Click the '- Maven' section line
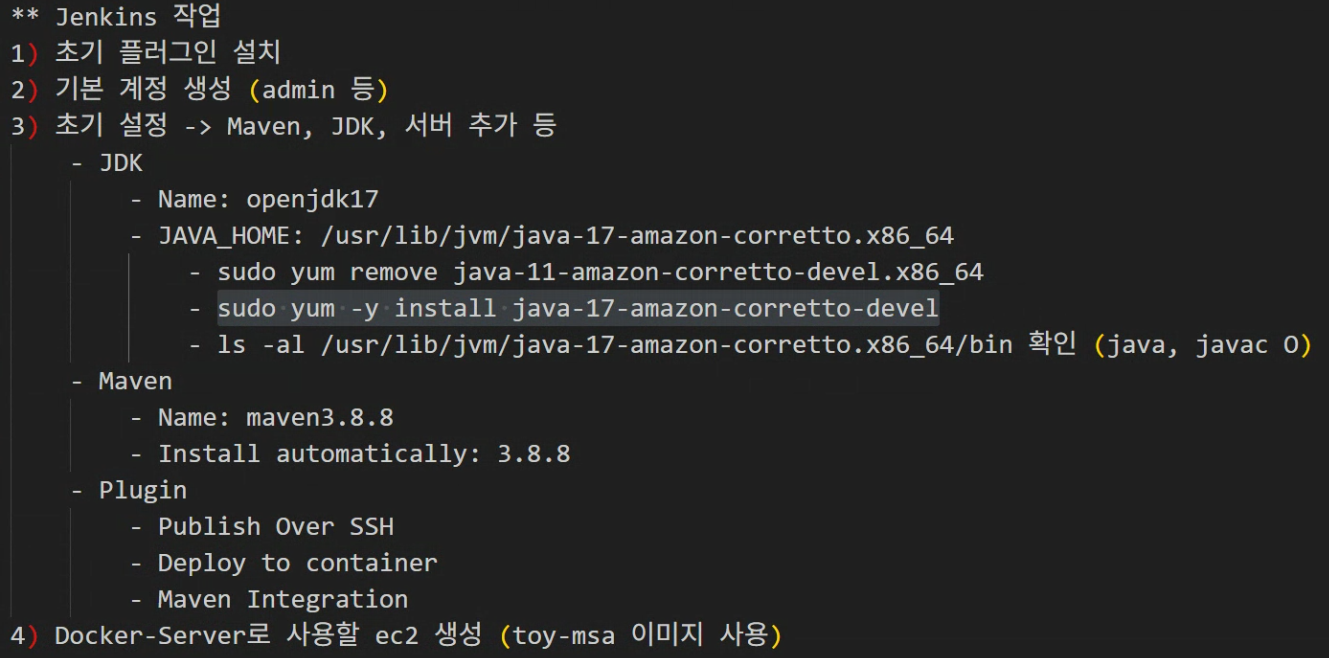This screenshot has width=1329, height=658. click(121, 381)
